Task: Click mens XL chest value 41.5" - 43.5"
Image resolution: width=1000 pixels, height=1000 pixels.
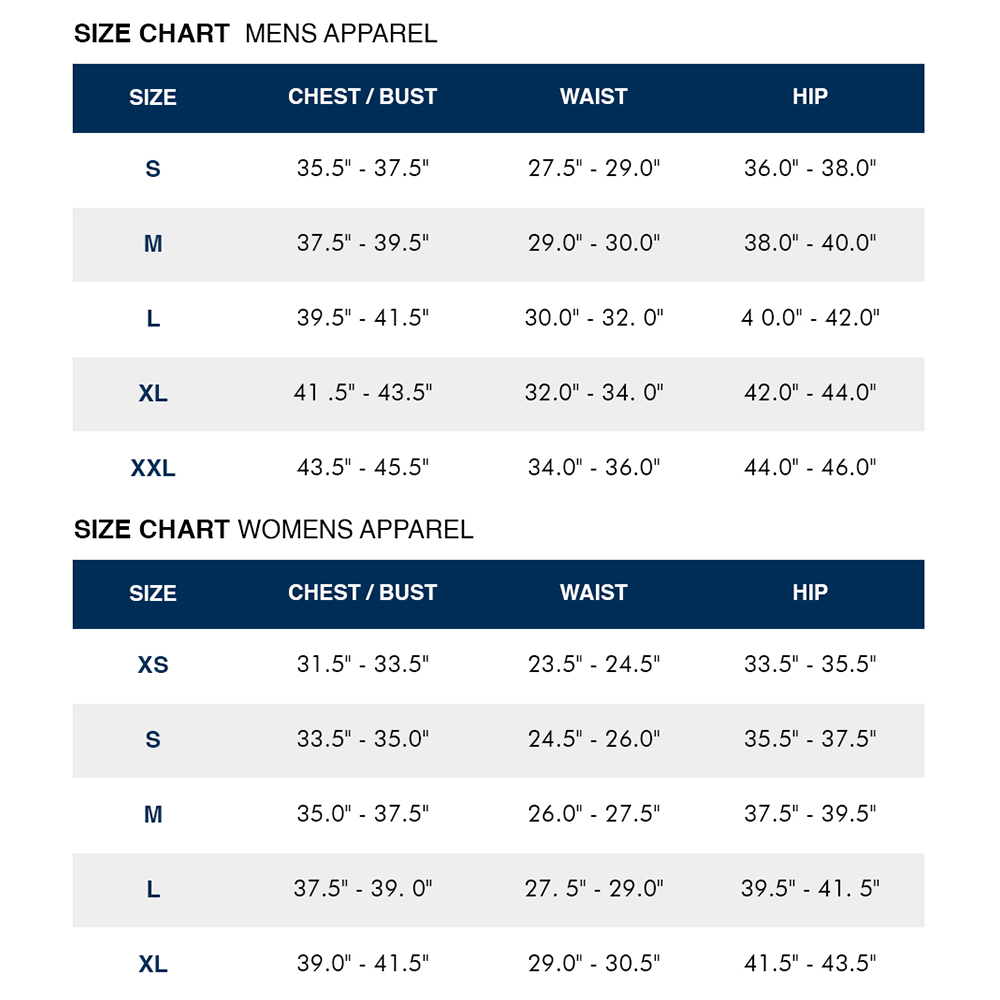Action: click(362, 393)
